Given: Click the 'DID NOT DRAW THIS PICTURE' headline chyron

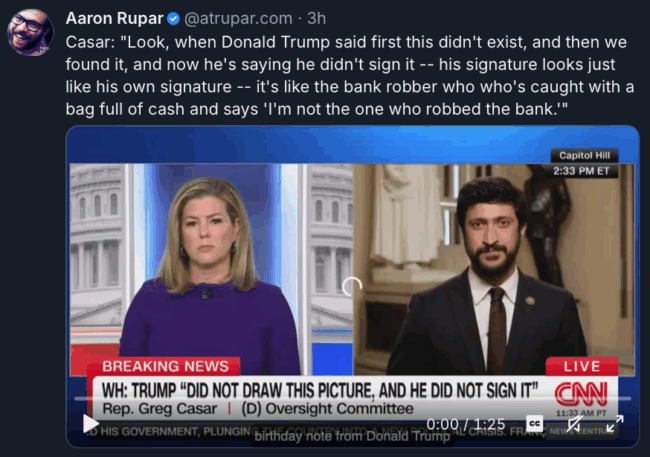Looking at the screenshot, I should click(x=320, y=391).
